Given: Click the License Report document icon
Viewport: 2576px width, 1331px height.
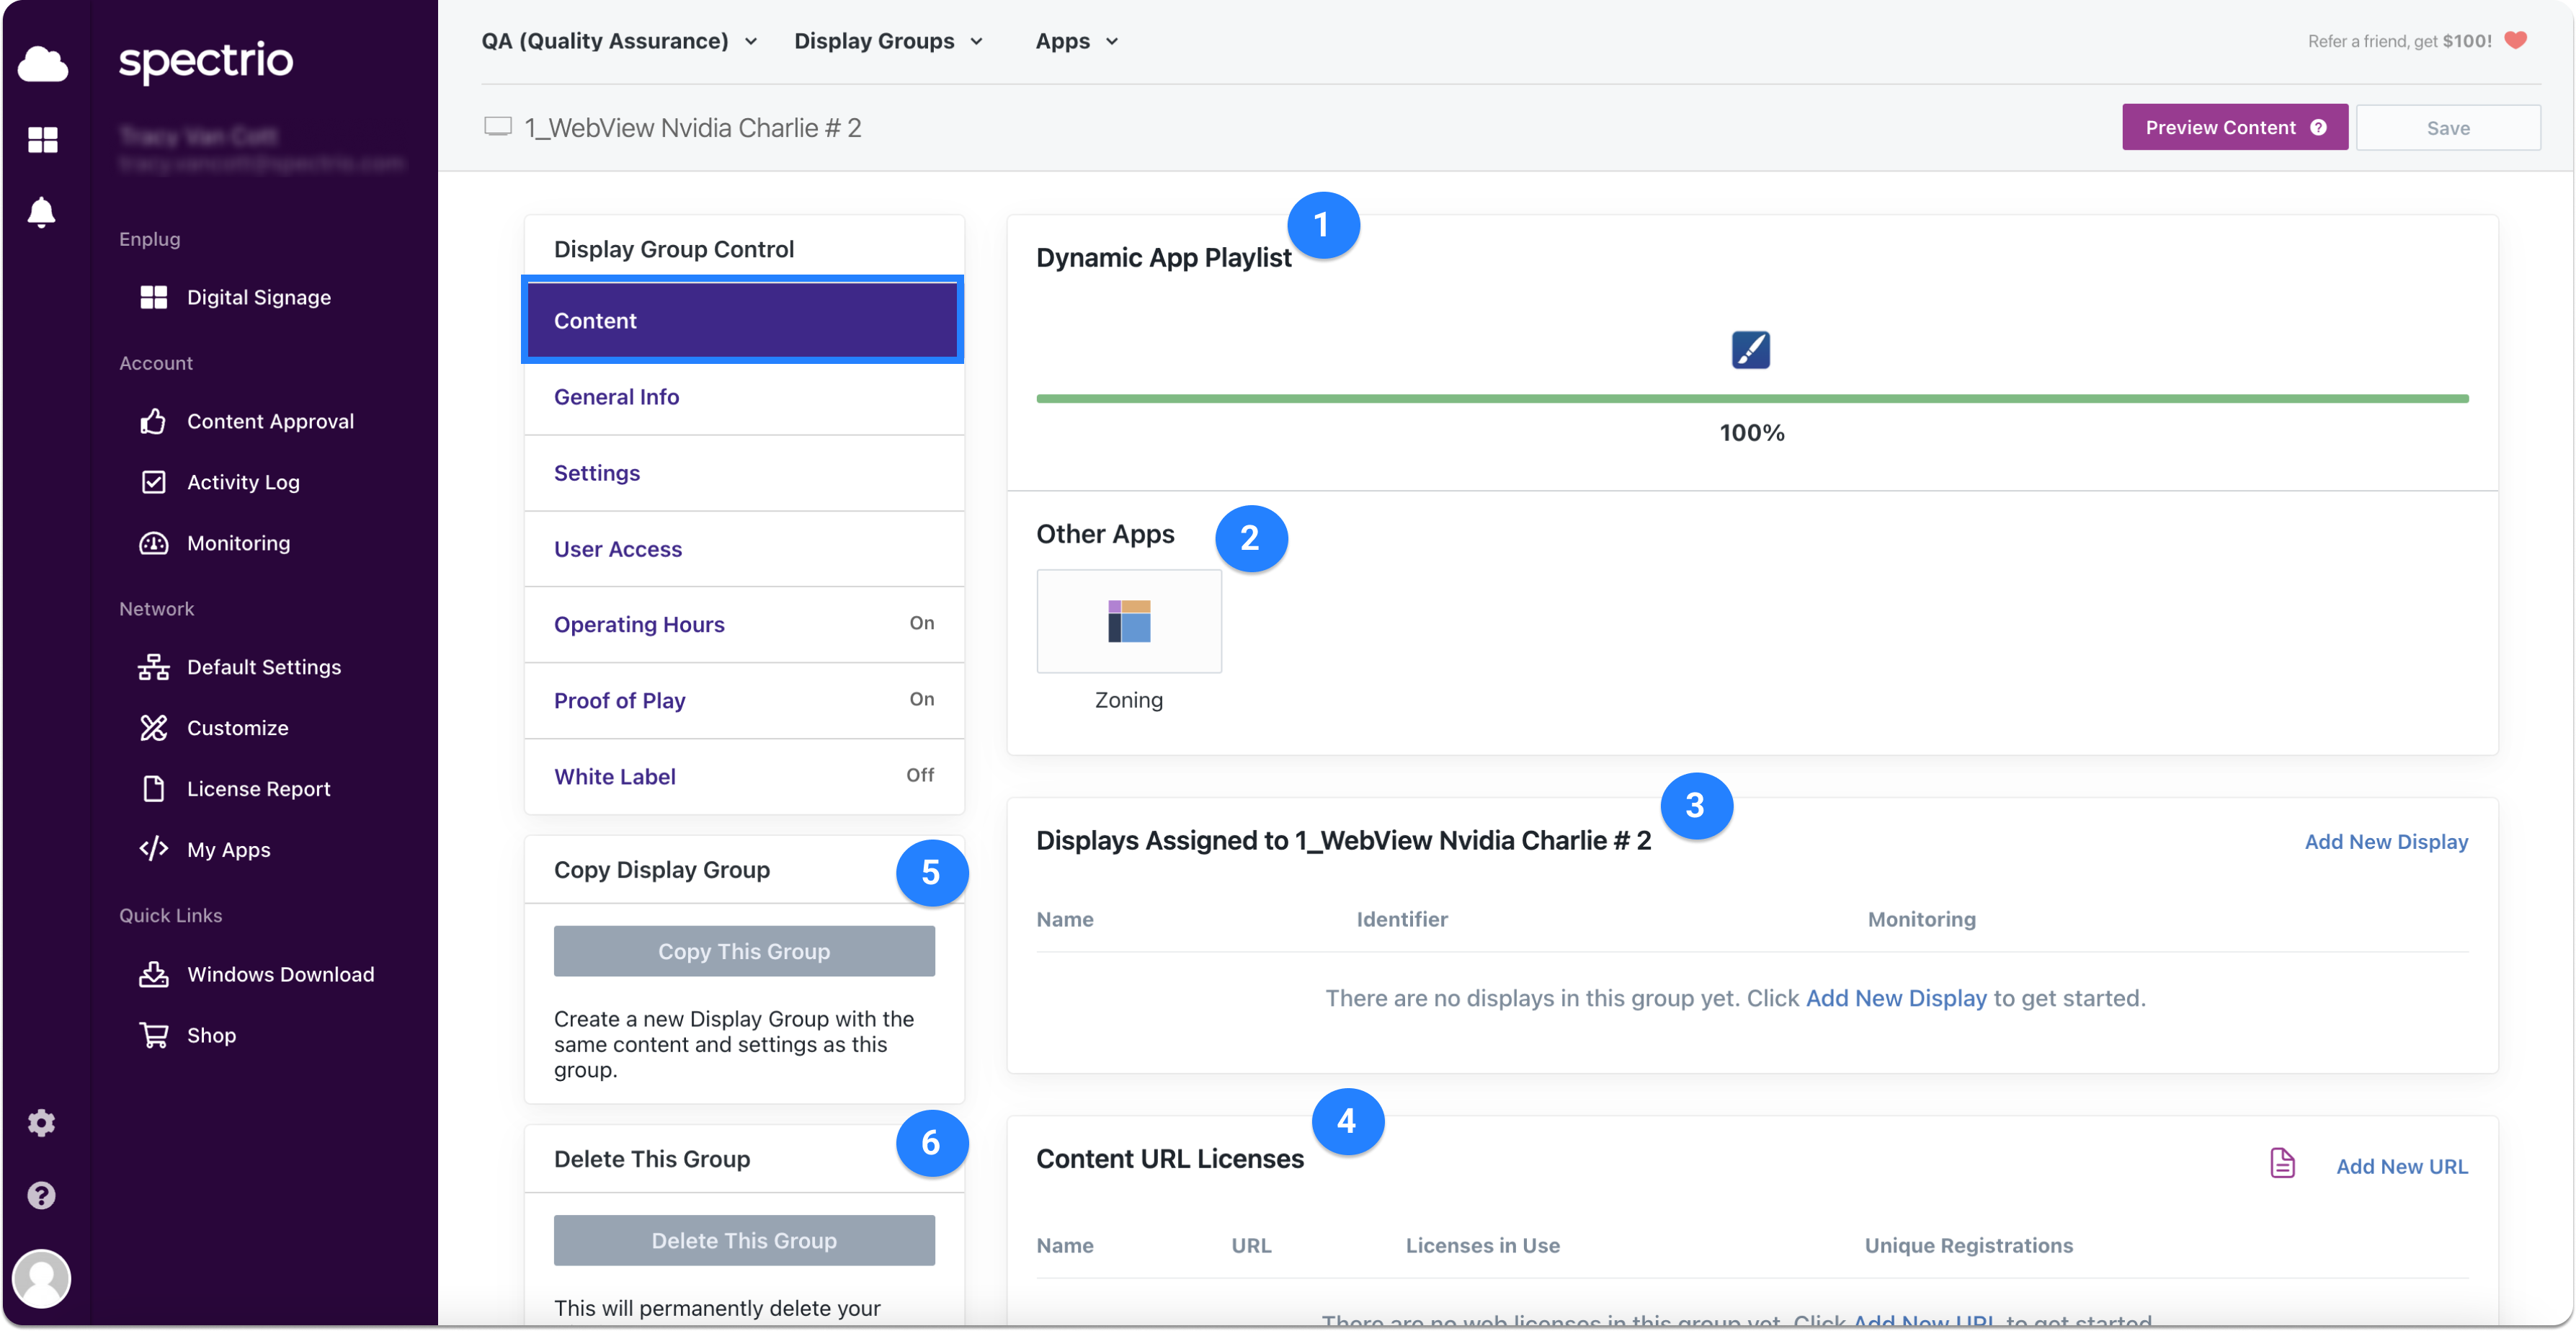Looking at the screenshot, I should pos(153,789).
